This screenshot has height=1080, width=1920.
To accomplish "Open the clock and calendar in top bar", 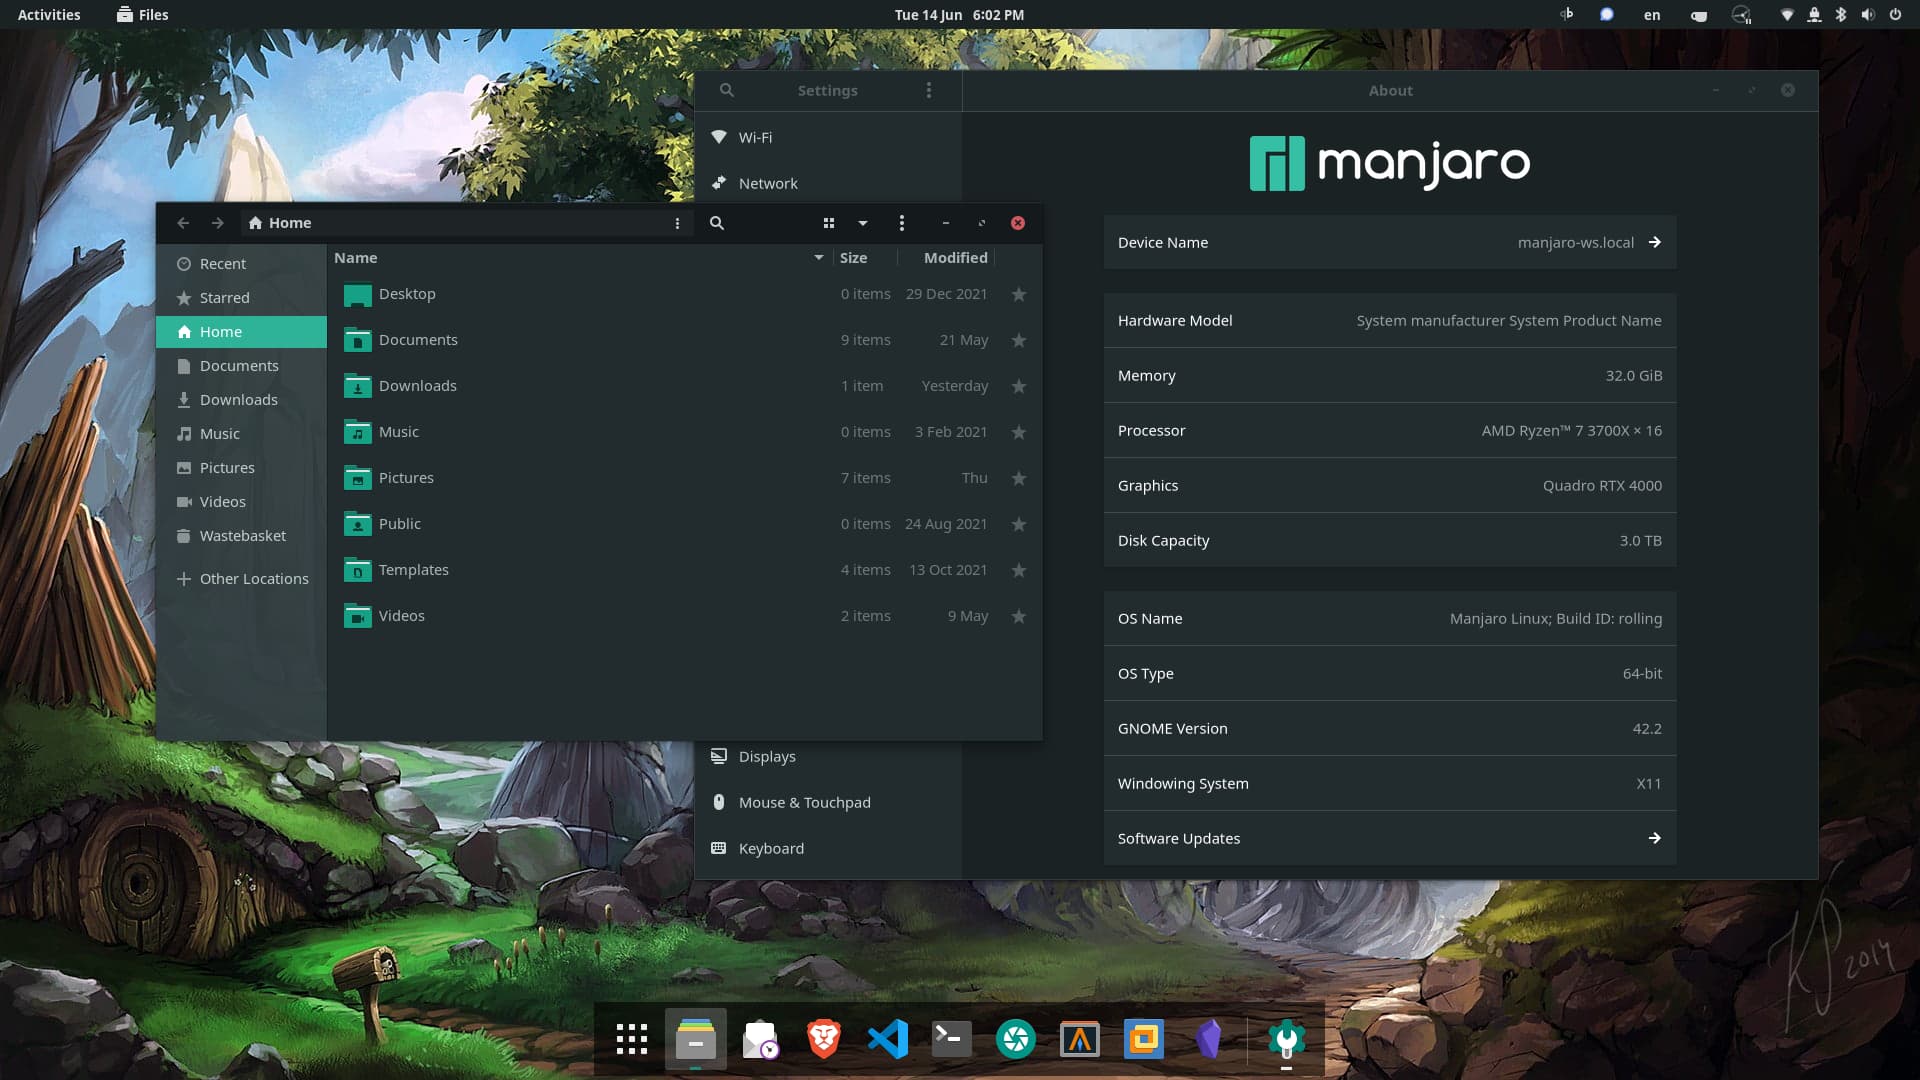I will (x=959, y=14).
